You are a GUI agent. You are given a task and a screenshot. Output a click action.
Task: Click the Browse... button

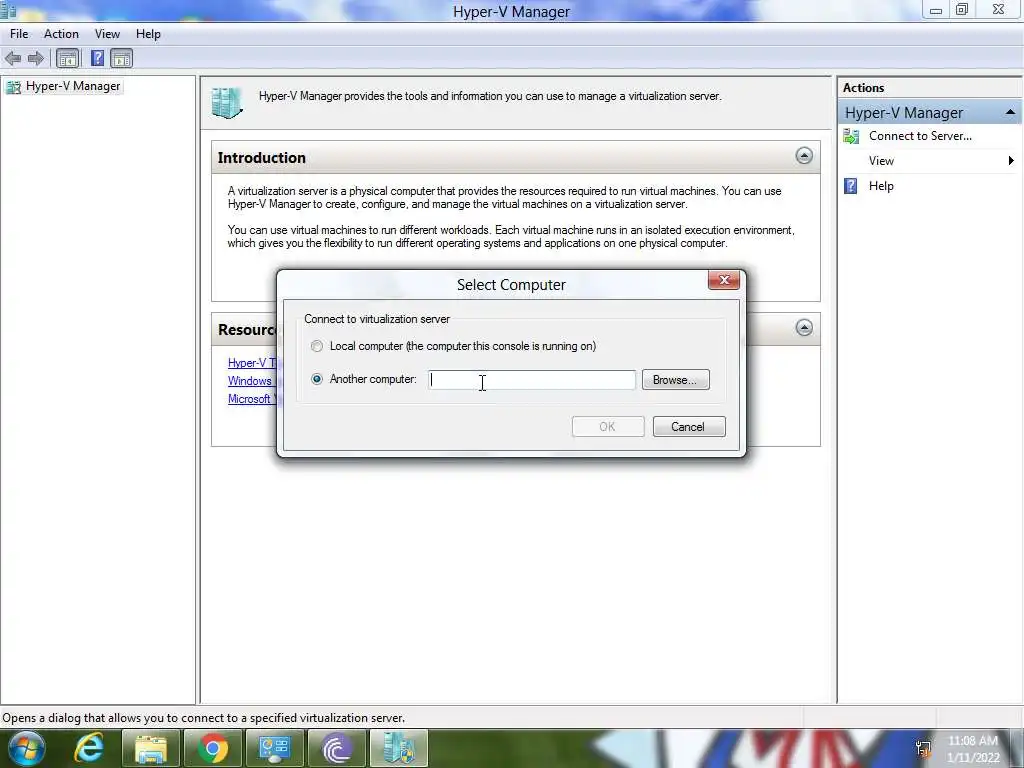[x=675, y=379]
